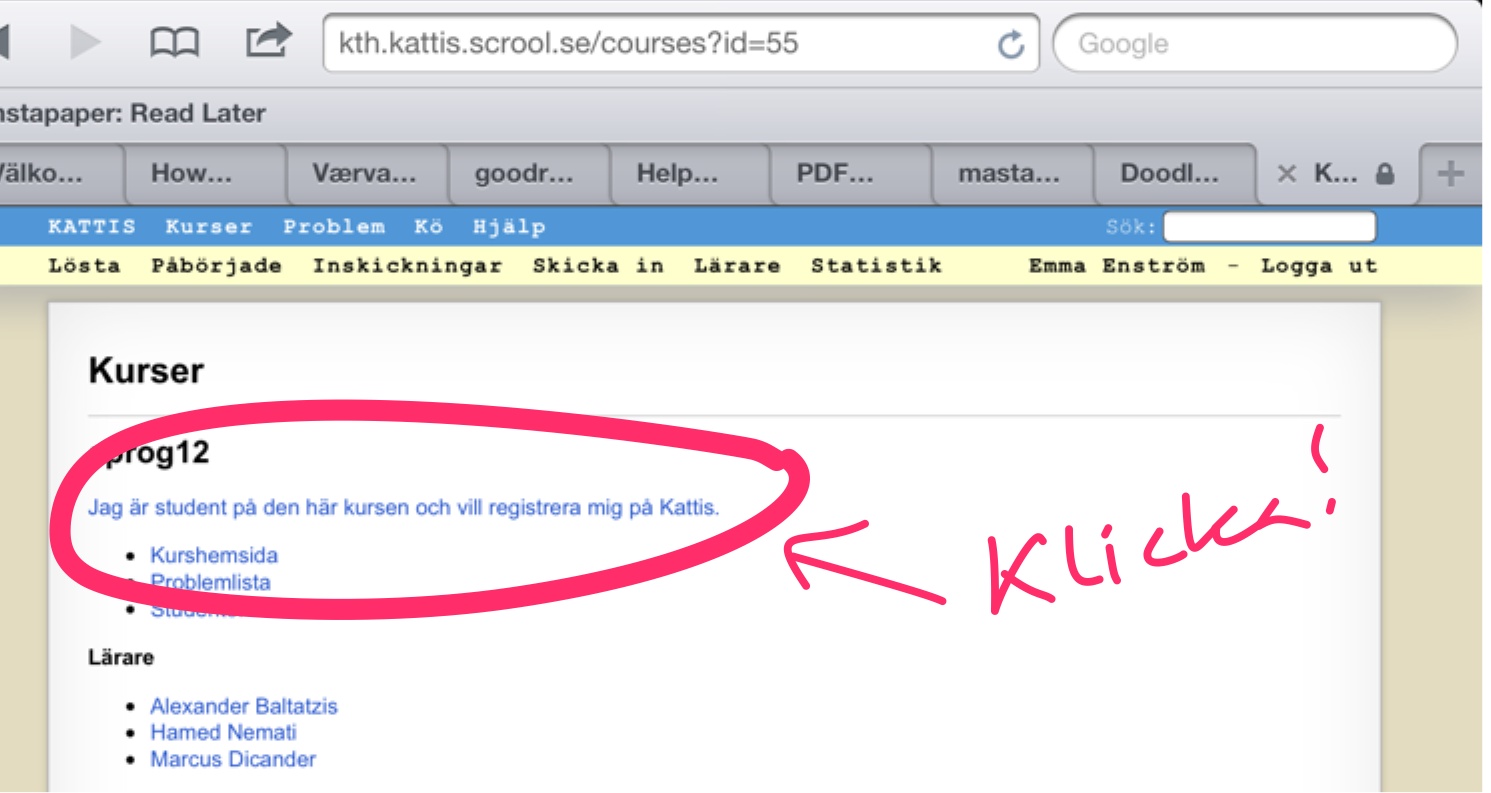Open the bookmarks book icon
This screenshot has width=1491, height=793.
pyautogui.click(x=175, y=42)
